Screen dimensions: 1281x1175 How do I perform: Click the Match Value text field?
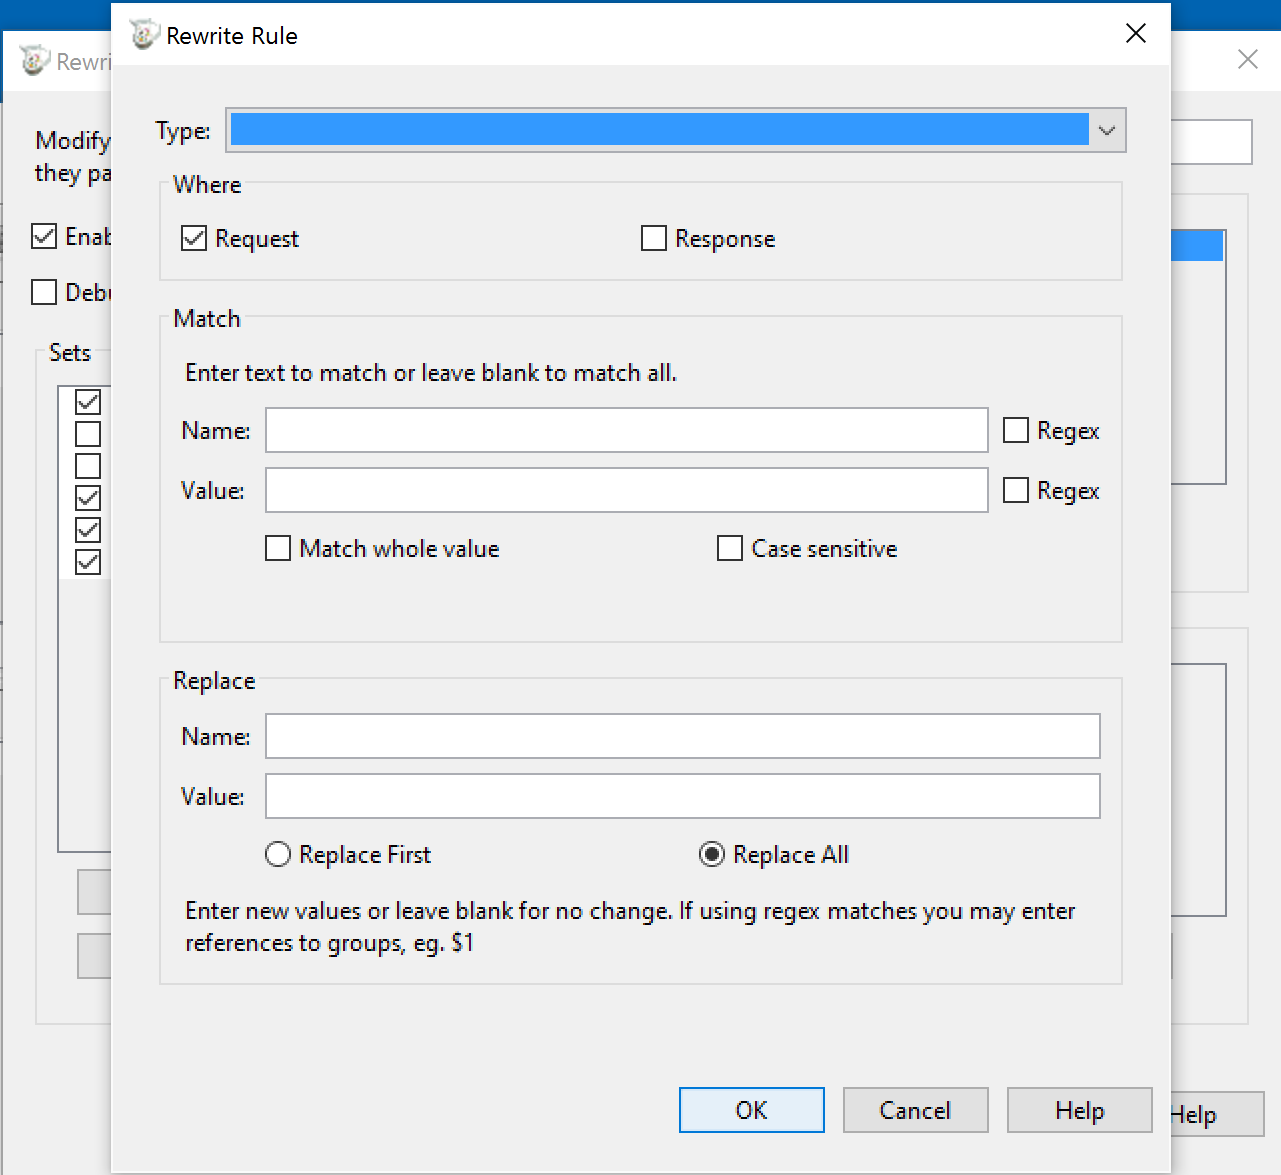point(626,491)
